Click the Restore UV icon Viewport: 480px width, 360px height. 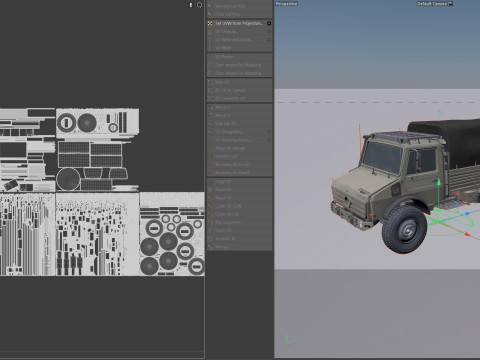[210, 239]
